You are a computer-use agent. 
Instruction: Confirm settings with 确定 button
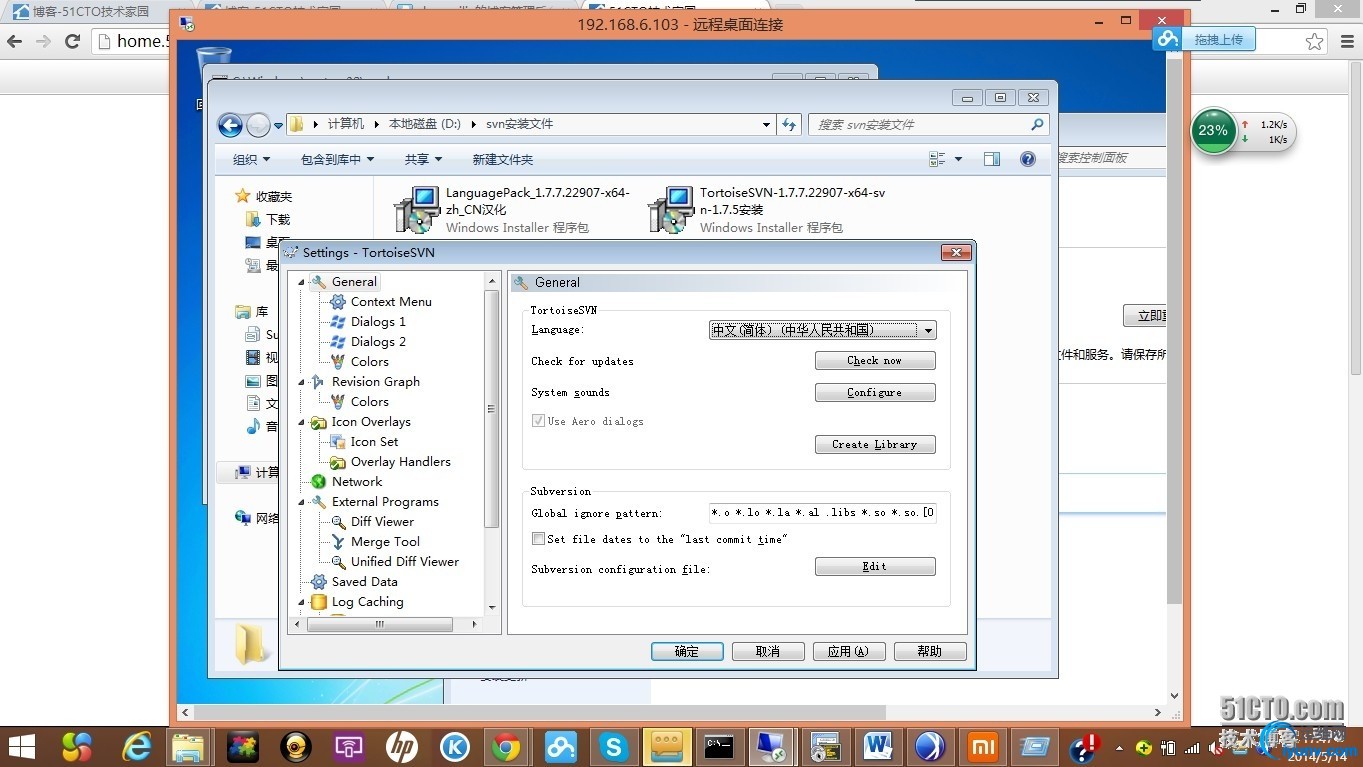click(x=687, y=651)
